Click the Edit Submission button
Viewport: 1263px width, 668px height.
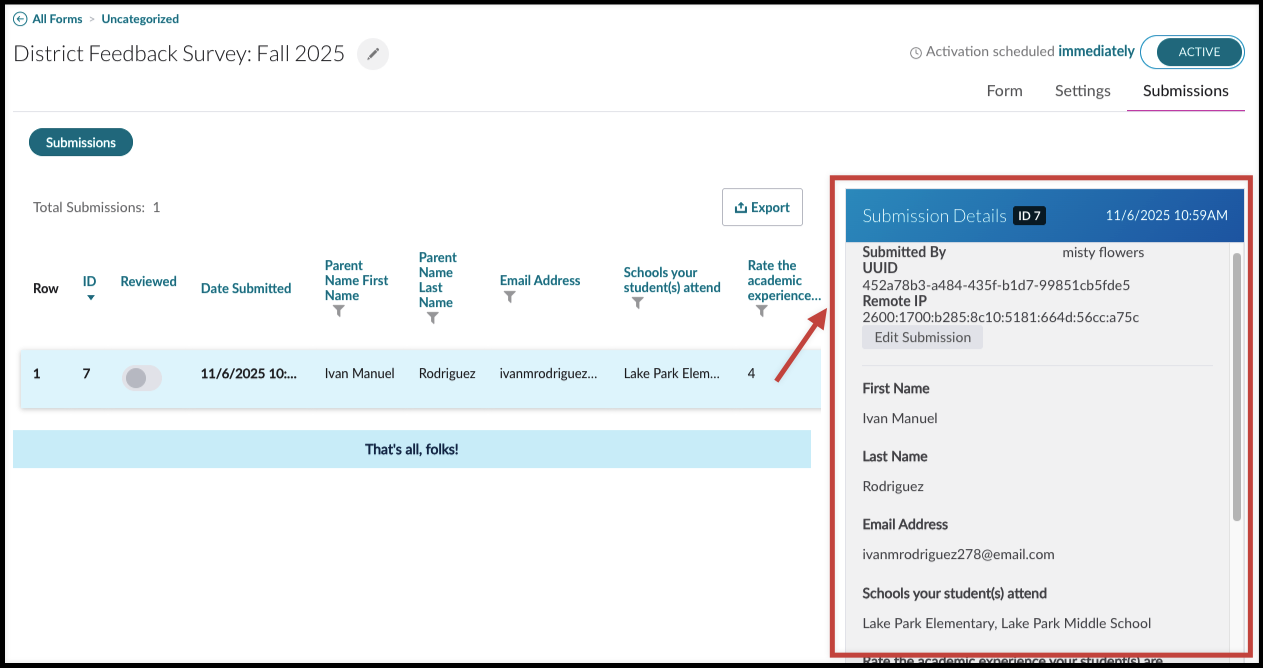point(922,337)
